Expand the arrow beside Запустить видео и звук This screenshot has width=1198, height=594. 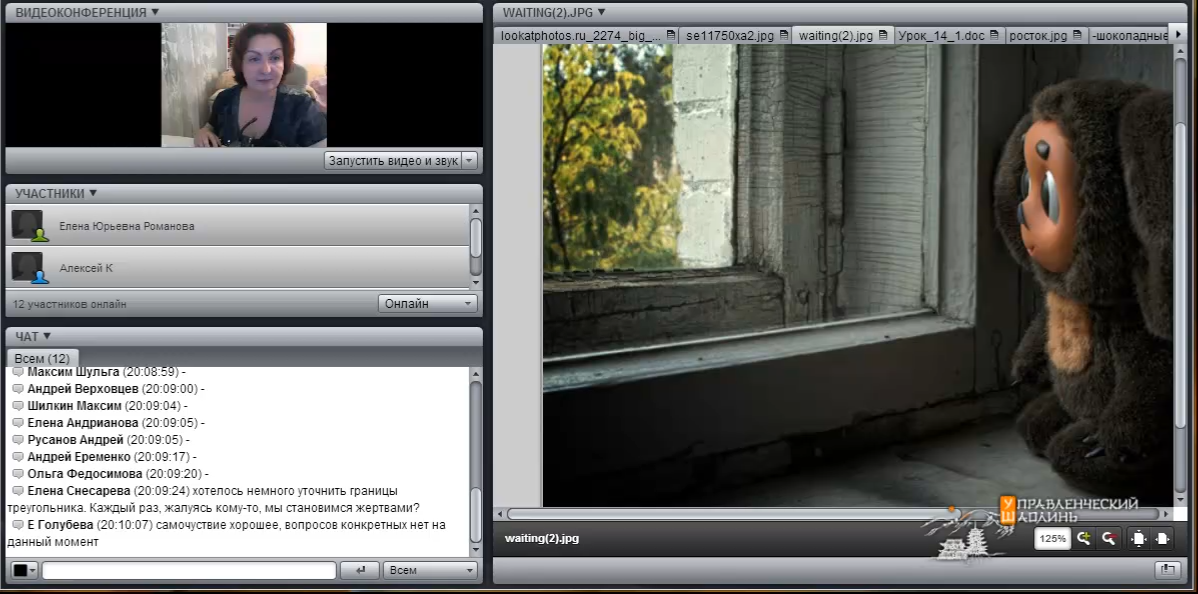469,161
